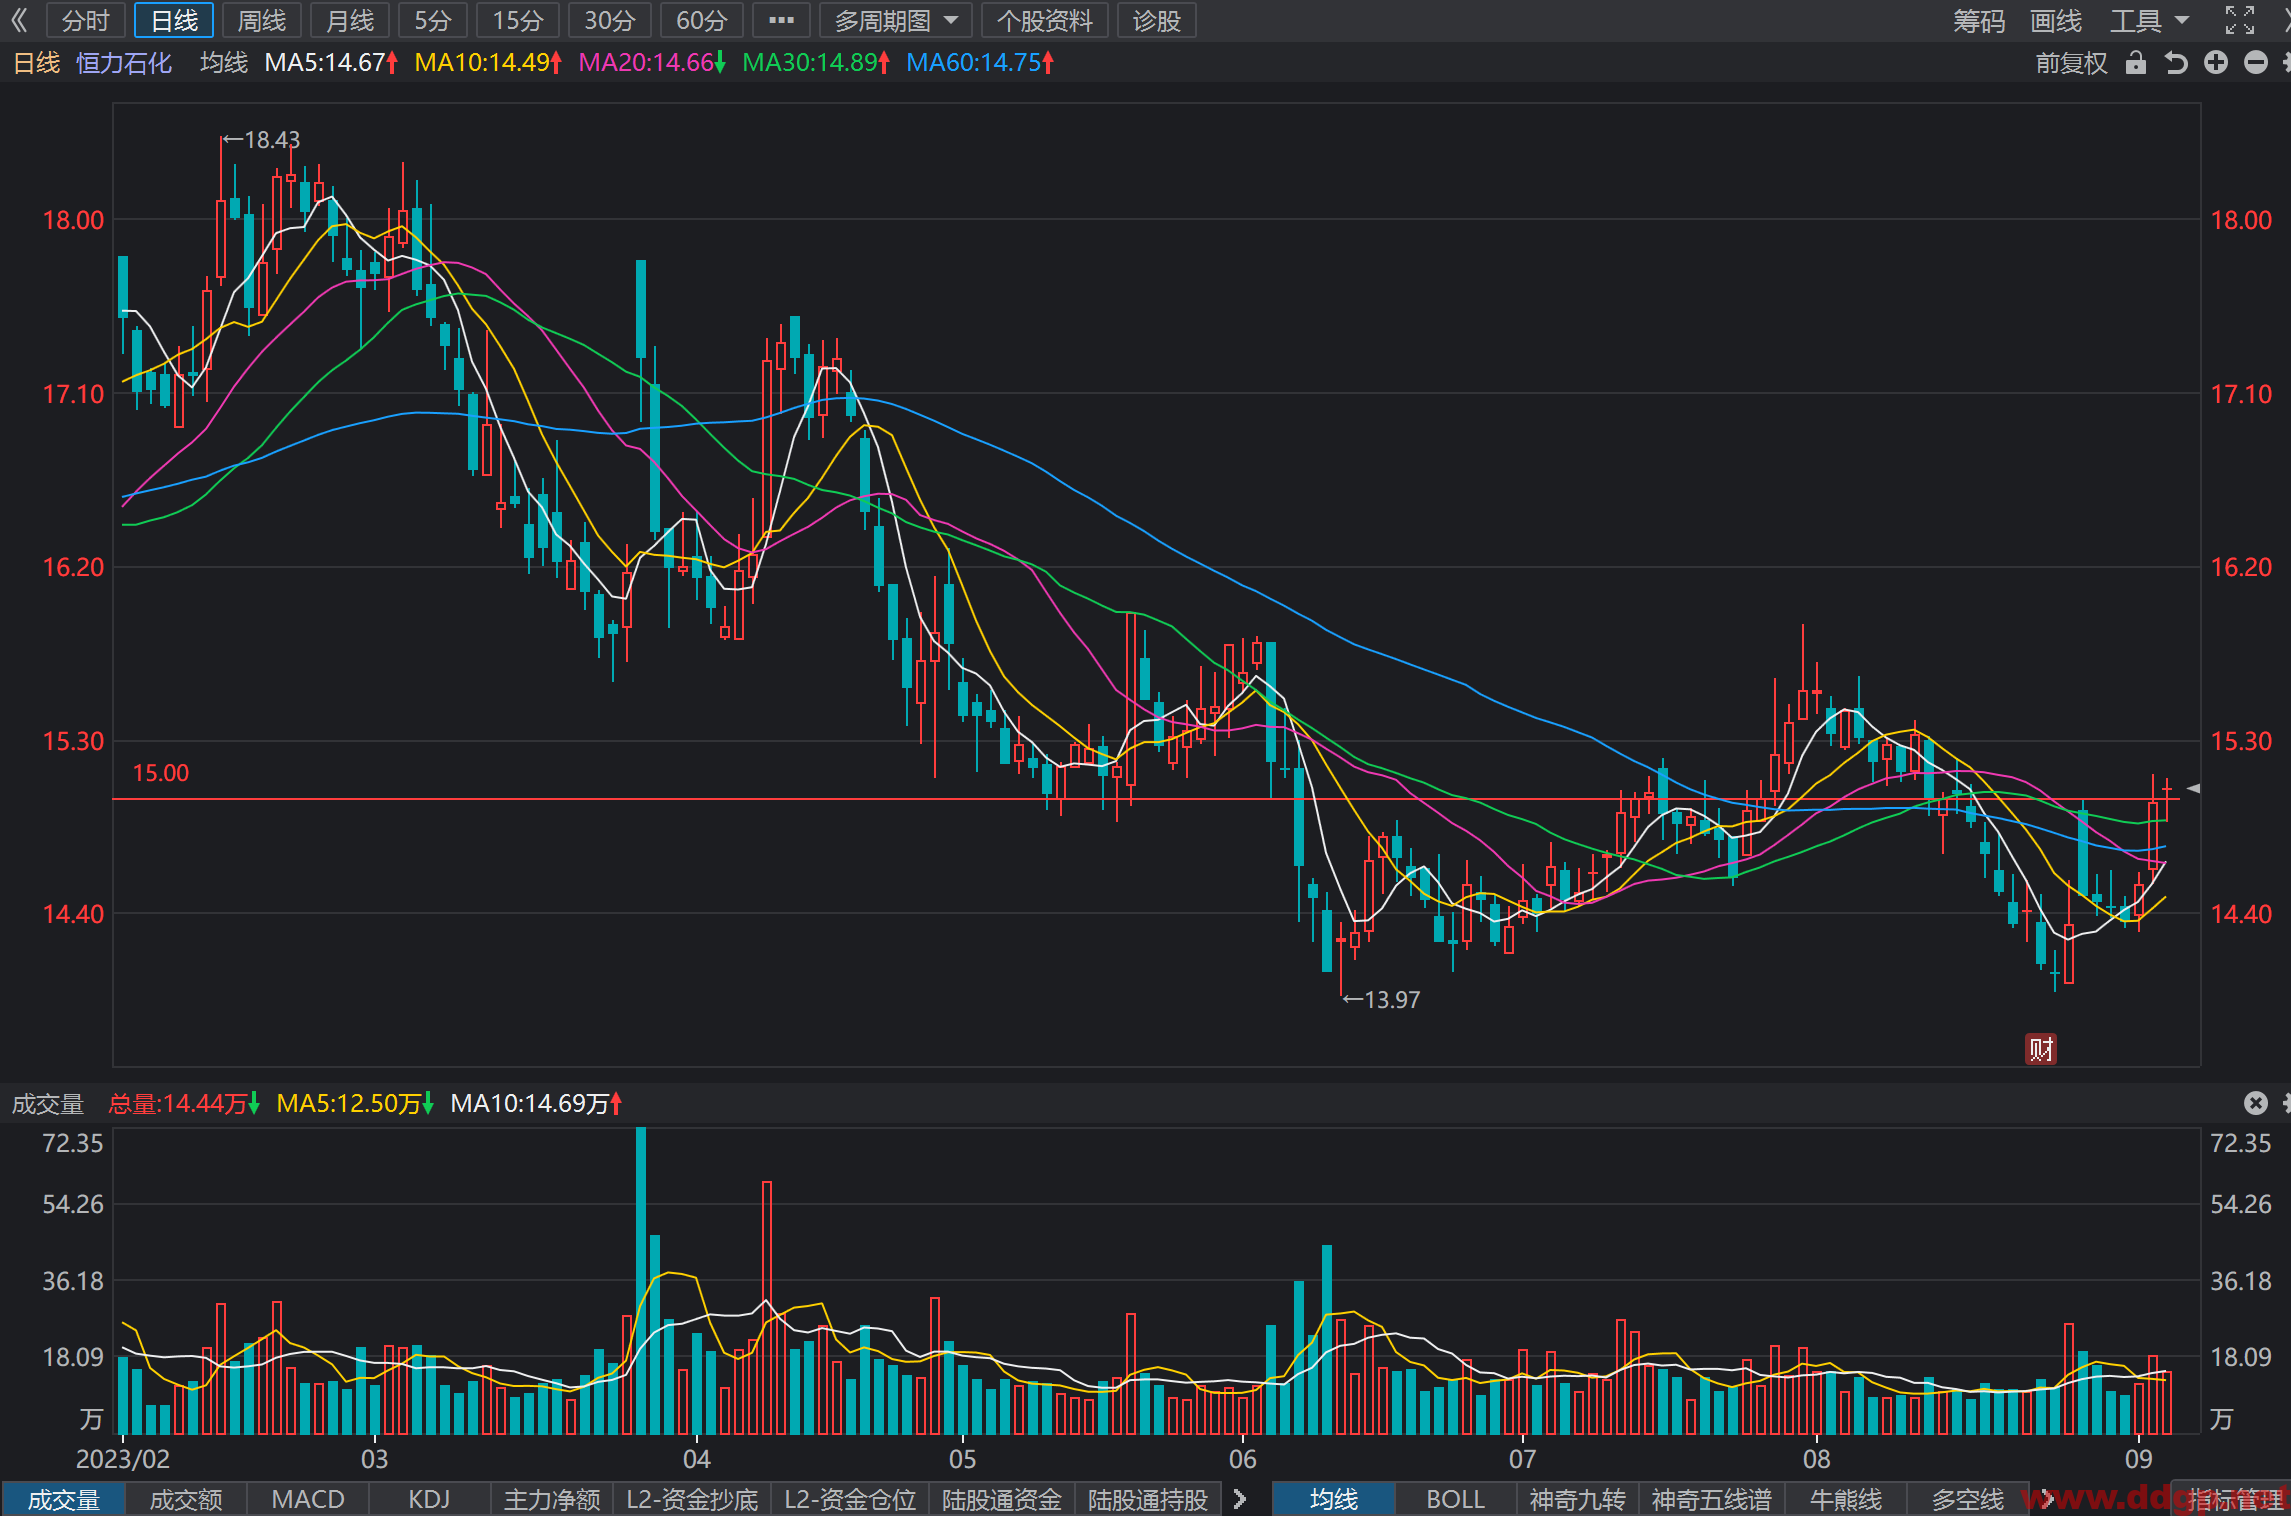This screenshot has height=1516, width=2291.
Task: Expand more indicator tabs with the chevron
Action: tap(1240, 1499)
